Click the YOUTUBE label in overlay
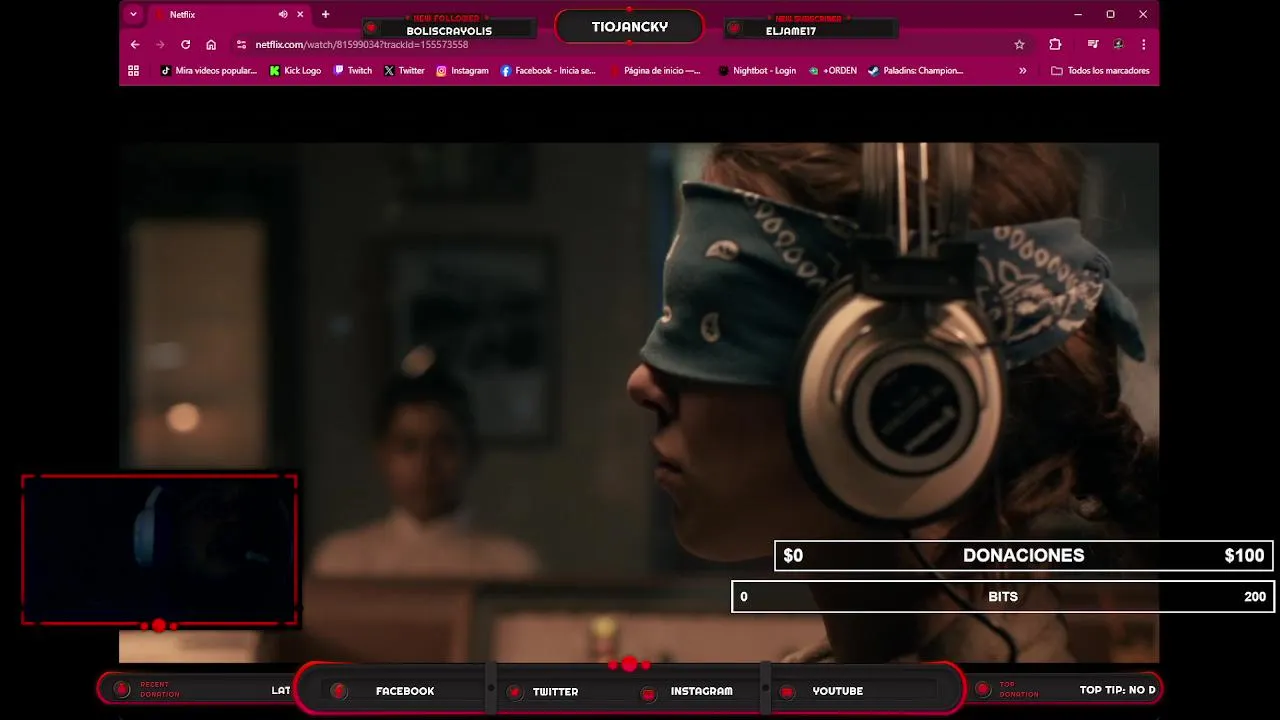The image size is (1280, 720). pos(838,691)
